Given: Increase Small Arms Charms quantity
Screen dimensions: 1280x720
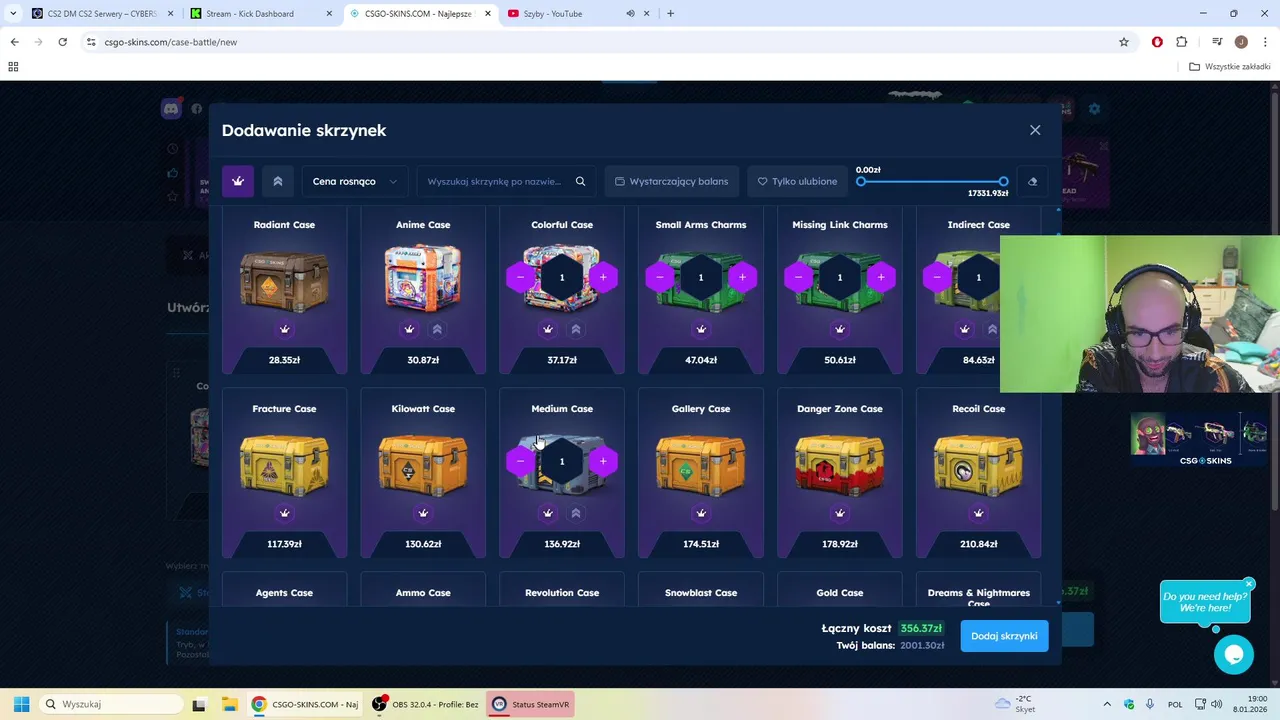Looking at the screenshot, I should 742,277.
